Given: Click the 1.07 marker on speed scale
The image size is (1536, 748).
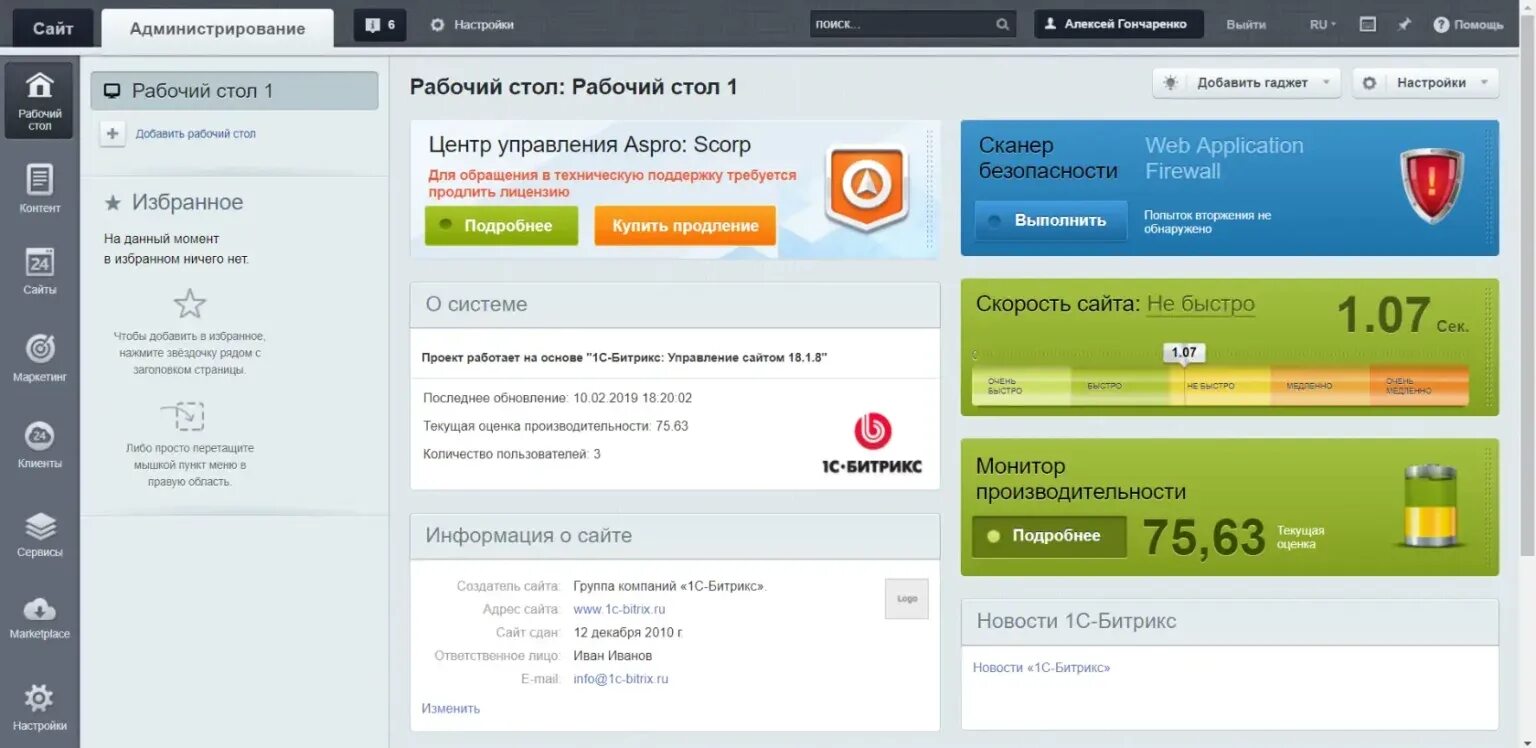Looking at the screenshot, I should click(x=1184, y=352).
